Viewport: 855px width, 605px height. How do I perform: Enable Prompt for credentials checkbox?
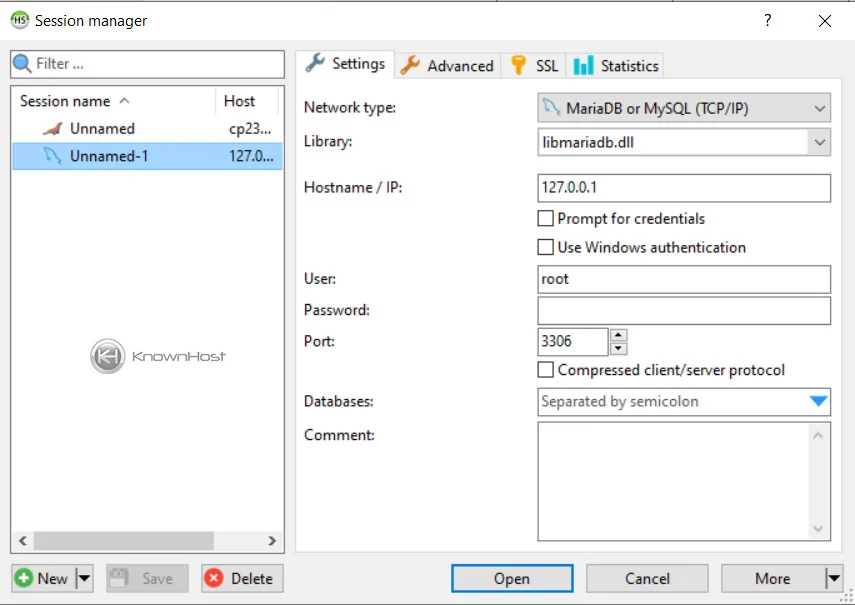tap(546, 219)
